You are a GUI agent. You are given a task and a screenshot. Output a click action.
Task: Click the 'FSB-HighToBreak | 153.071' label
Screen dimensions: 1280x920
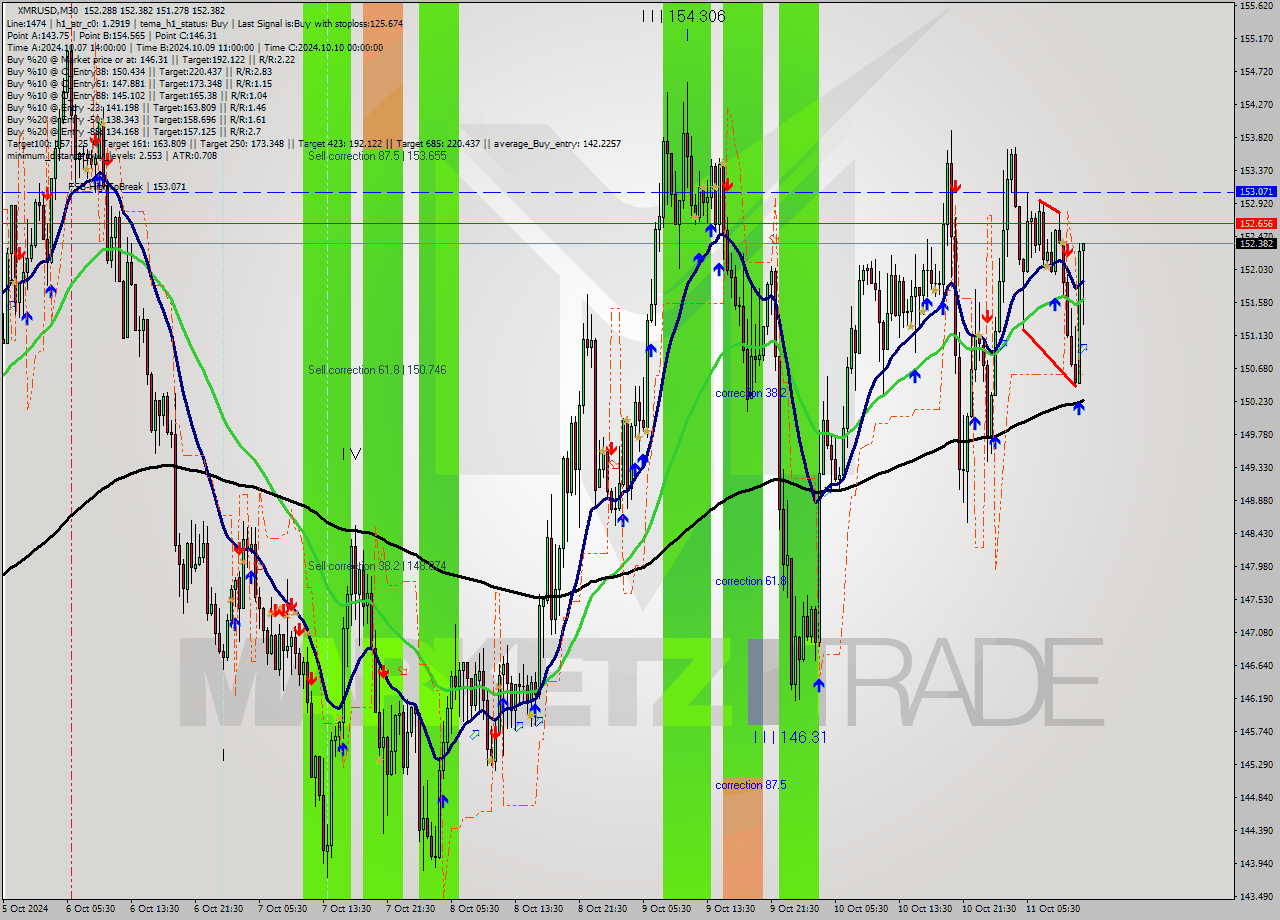click(127, 187)
